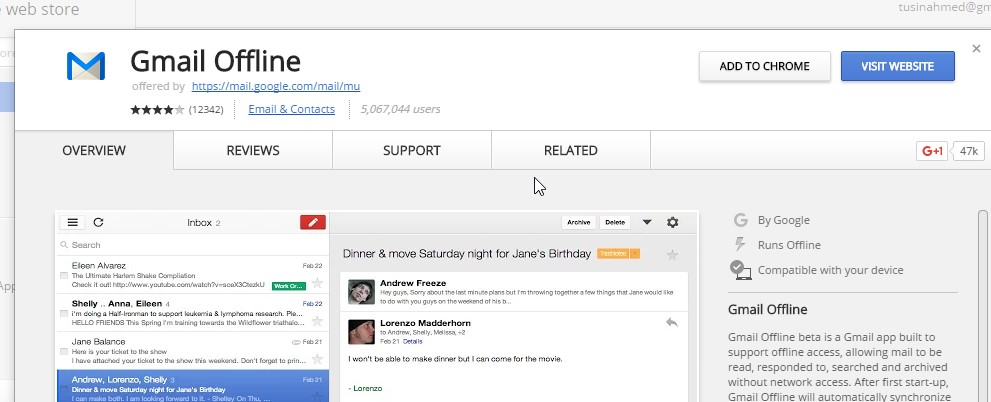Switch to the SUPPORT tab

click(x=411, y=150)
